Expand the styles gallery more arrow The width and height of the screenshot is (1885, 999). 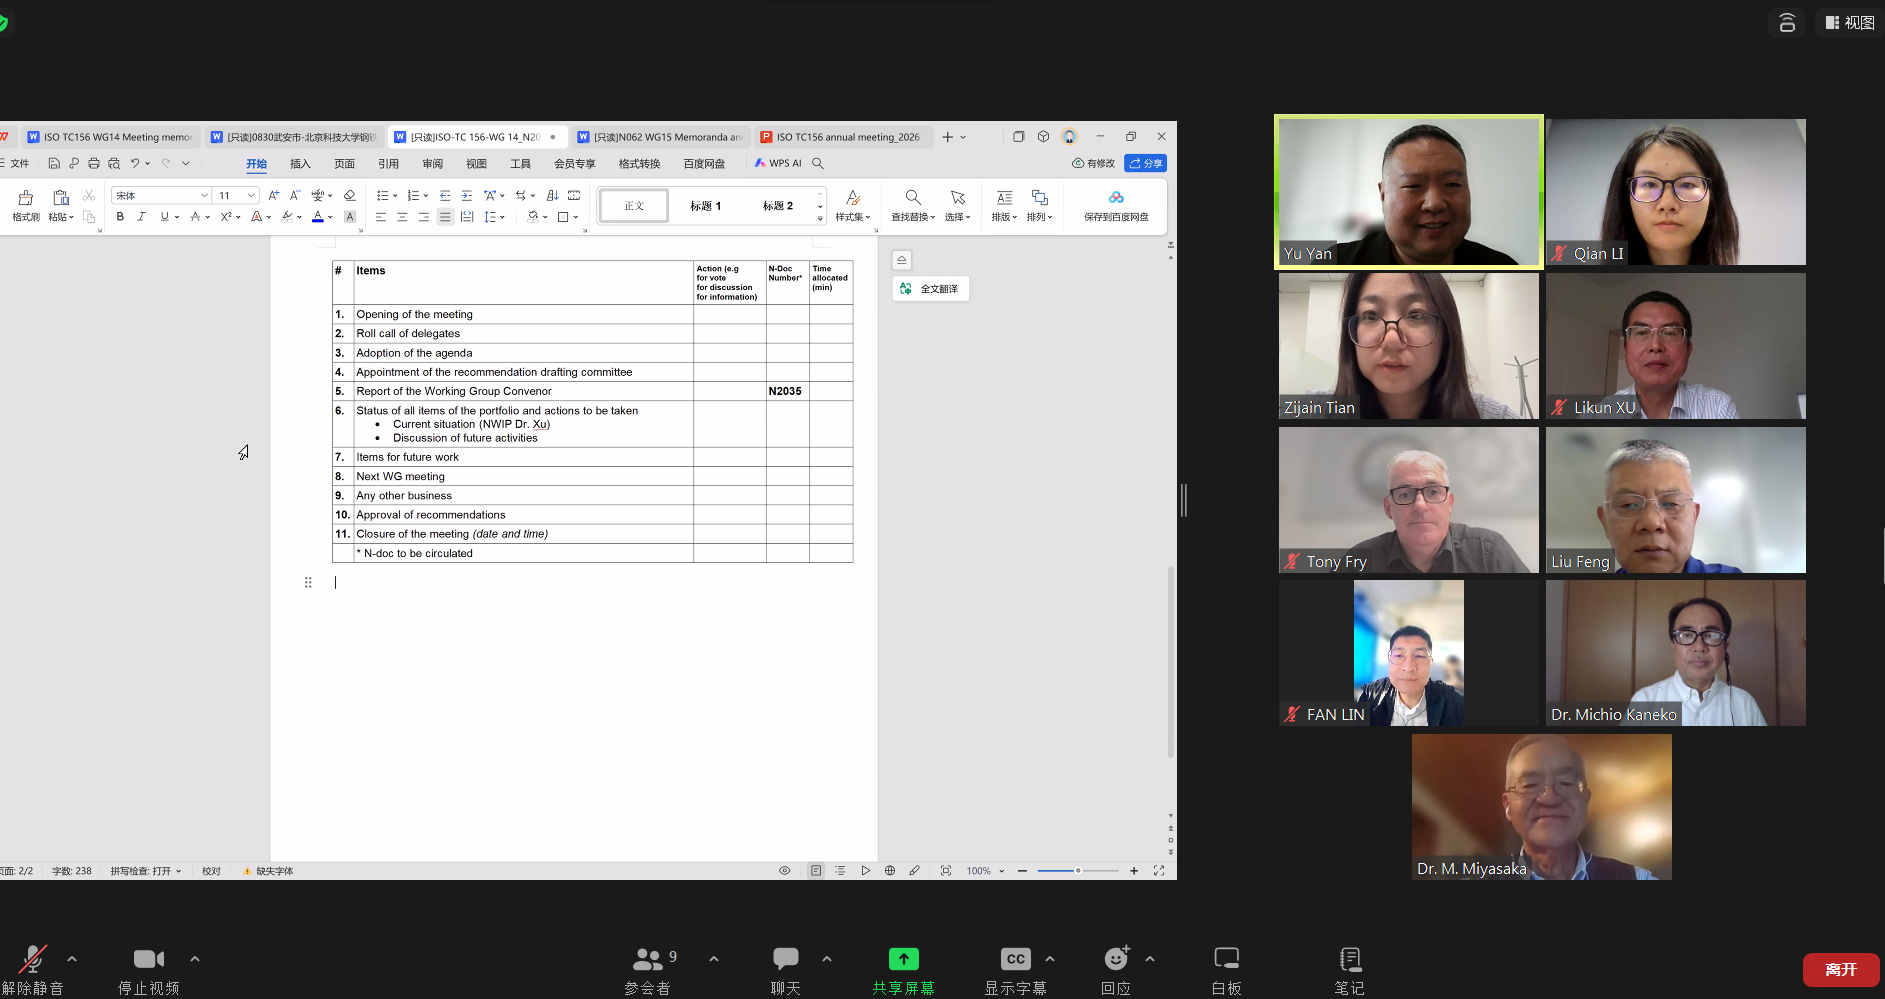(820, 219)
